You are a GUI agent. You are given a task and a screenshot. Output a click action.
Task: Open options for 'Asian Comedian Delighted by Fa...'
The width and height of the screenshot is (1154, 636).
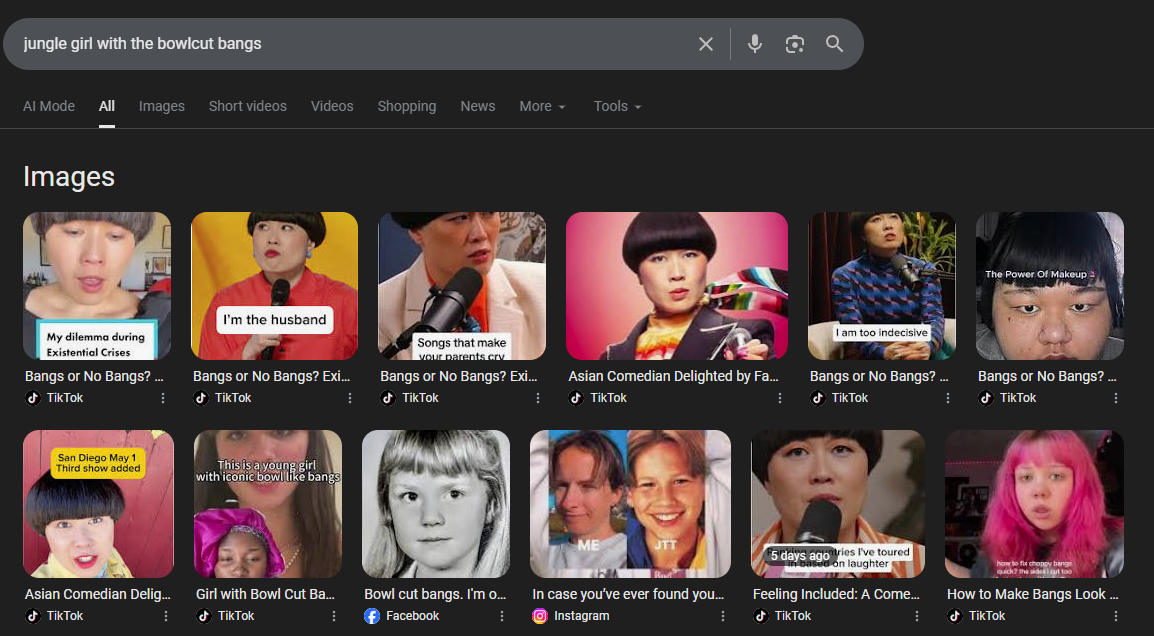click(x=779, y=398)
